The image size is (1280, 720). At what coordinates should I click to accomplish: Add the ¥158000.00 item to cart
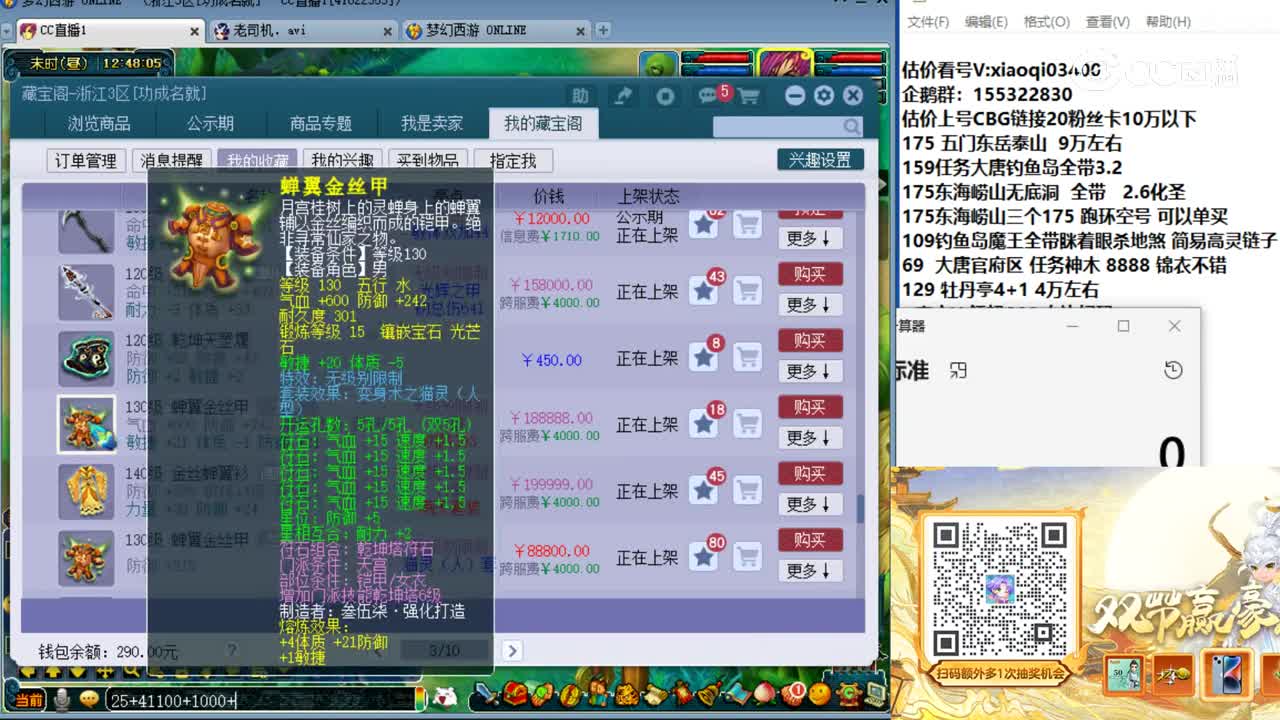(x=747, y=291)
